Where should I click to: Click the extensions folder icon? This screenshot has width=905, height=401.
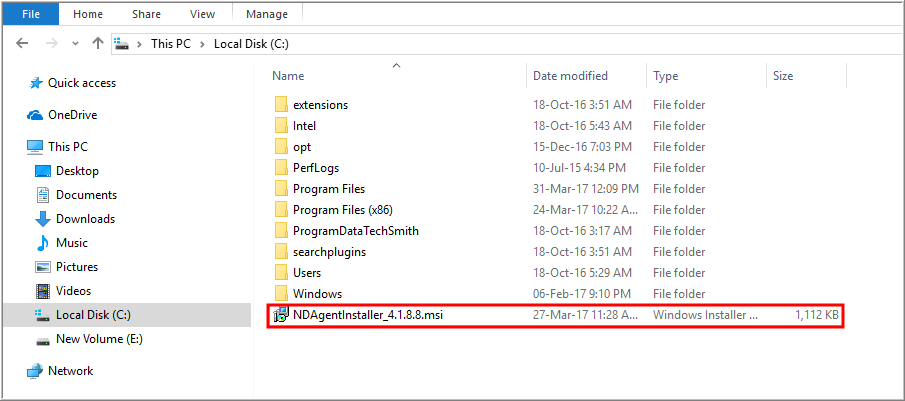[281, 105]
